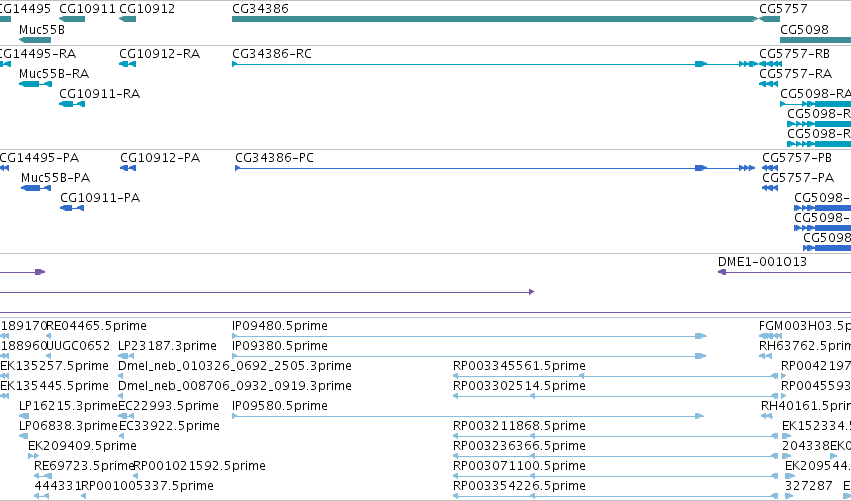Select the CG10911-RA transcript label
The height and width of the screenshot is (501, 851).
(x=100, y=94)
